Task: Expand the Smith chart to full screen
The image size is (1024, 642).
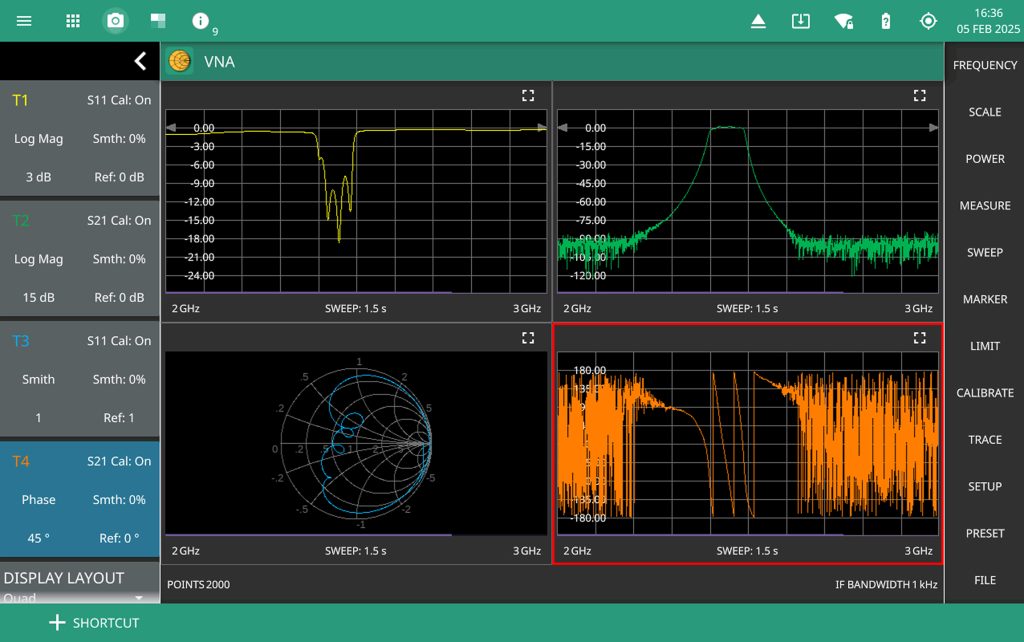Action: coord(528,338)
